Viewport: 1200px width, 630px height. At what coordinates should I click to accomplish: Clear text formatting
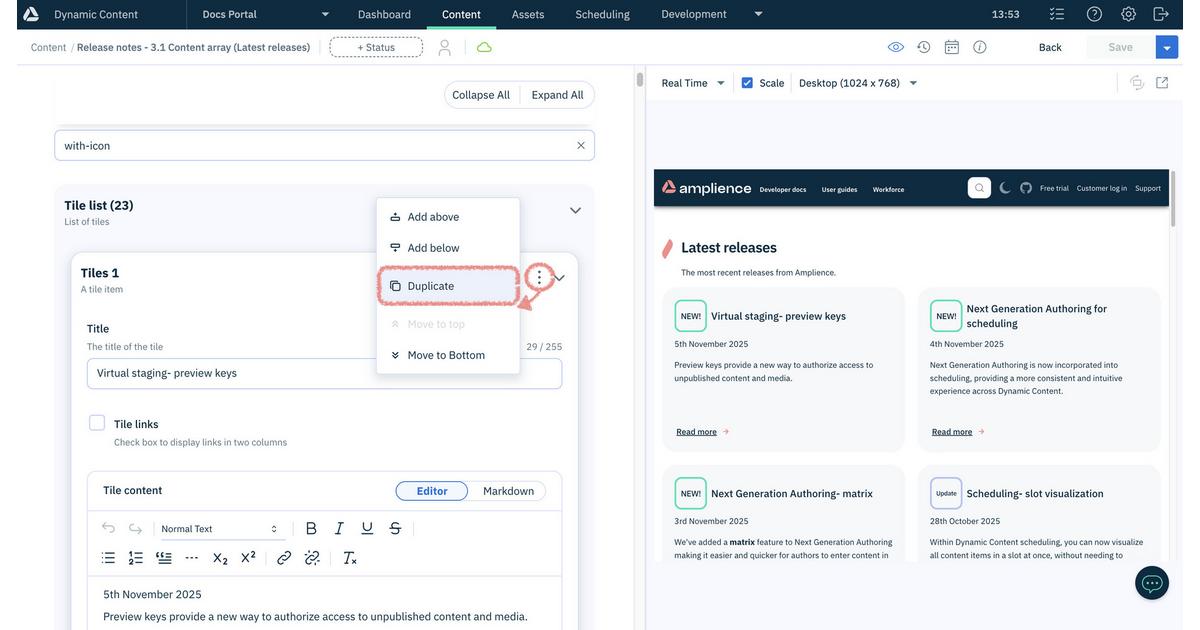(x=349, y=558)
